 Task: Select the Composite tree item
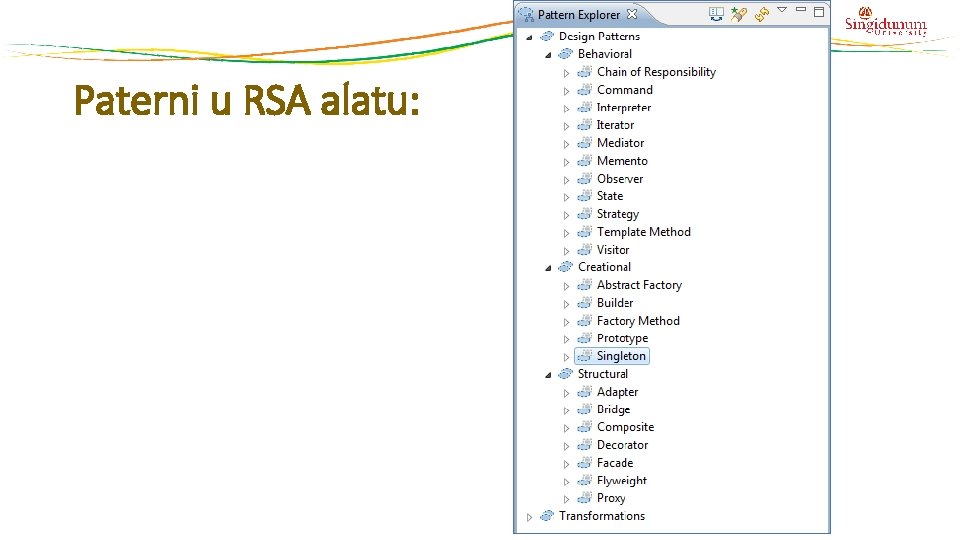(x=625, y=427)
